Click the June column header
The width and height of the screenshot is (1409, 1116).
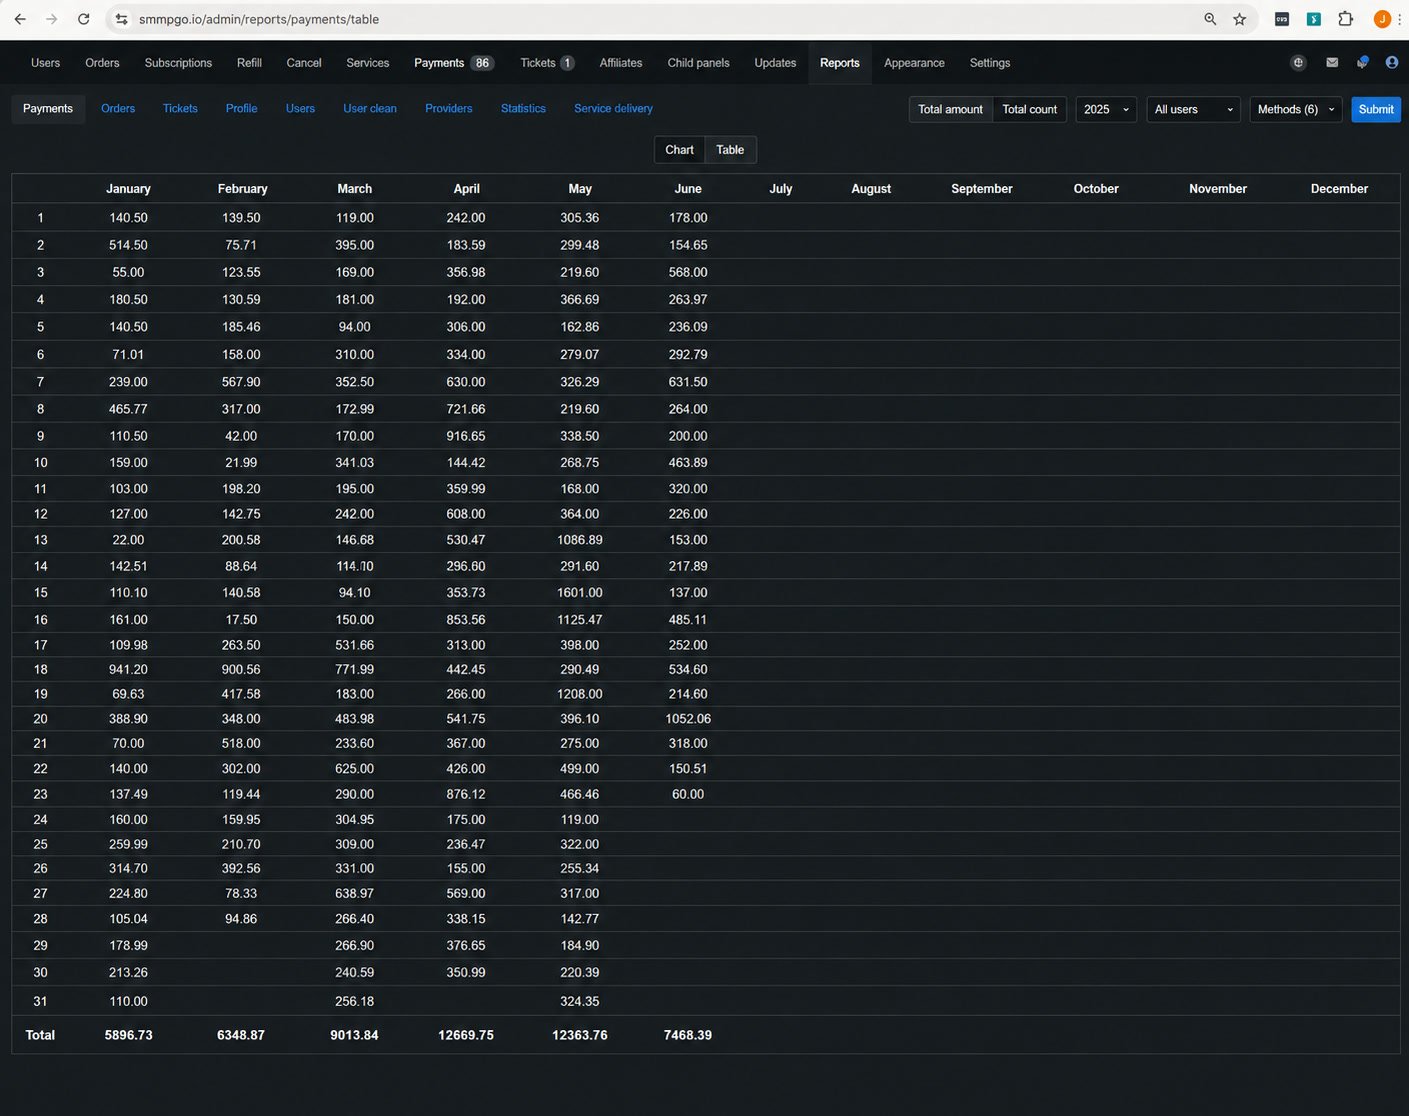(688, 188)
